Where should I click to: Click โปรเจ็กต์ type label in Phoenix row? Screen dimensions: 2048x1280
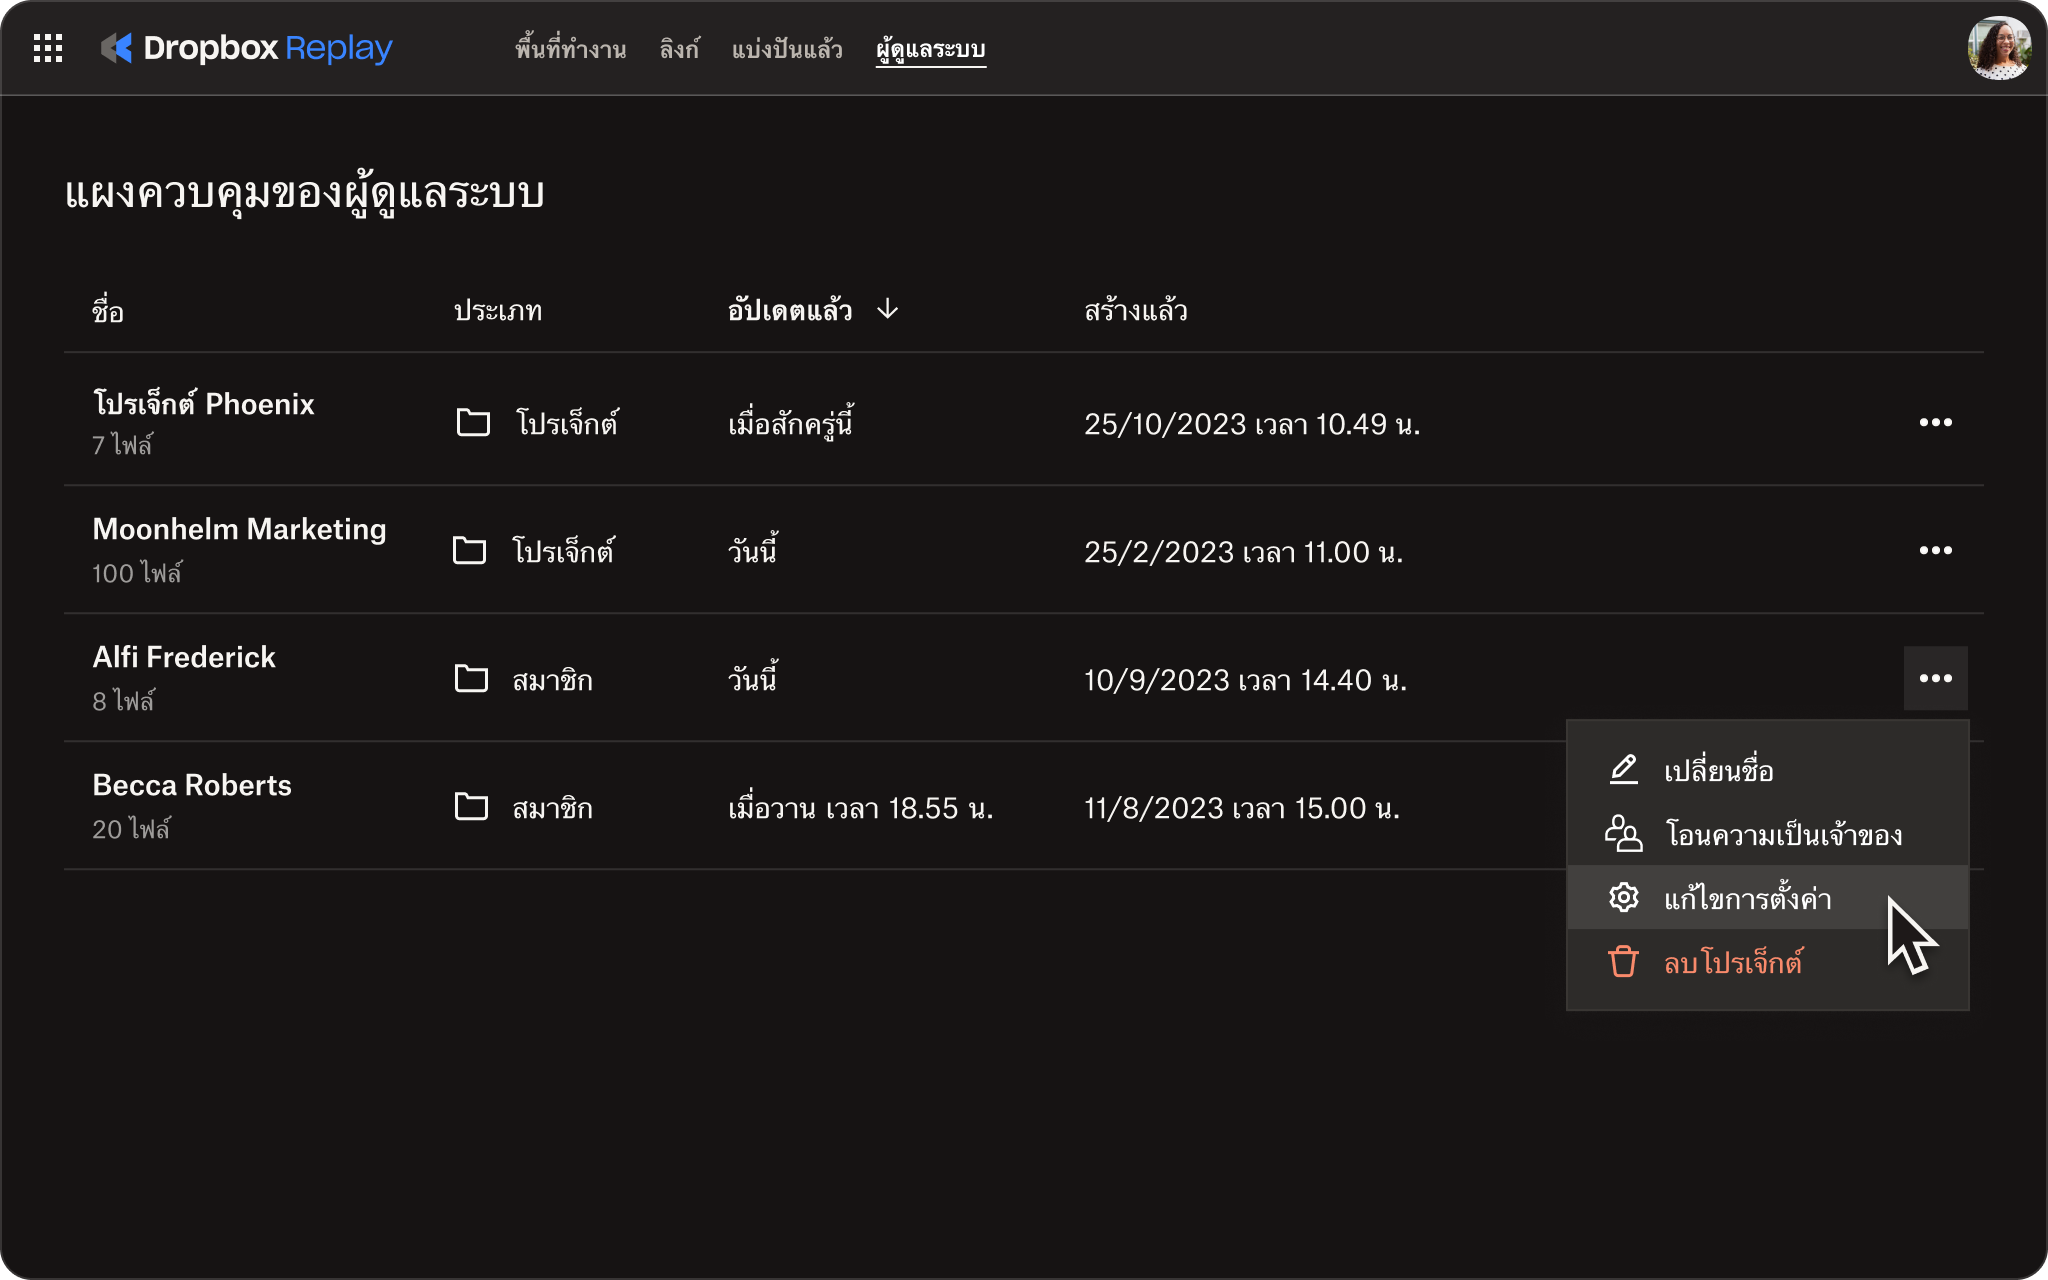click(x=567, y=423)
